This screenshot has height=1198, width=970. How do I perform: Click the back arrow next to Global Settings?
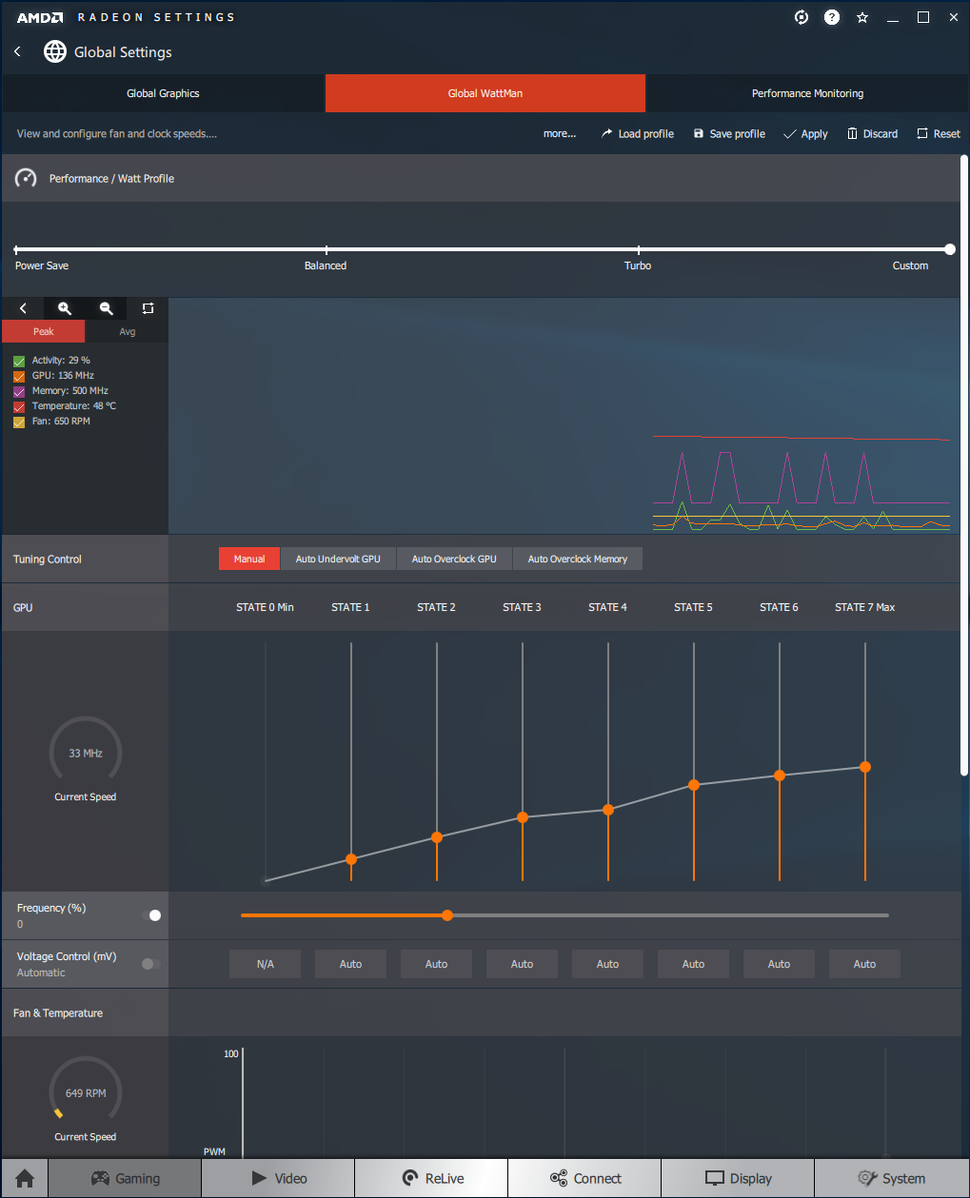17,51
